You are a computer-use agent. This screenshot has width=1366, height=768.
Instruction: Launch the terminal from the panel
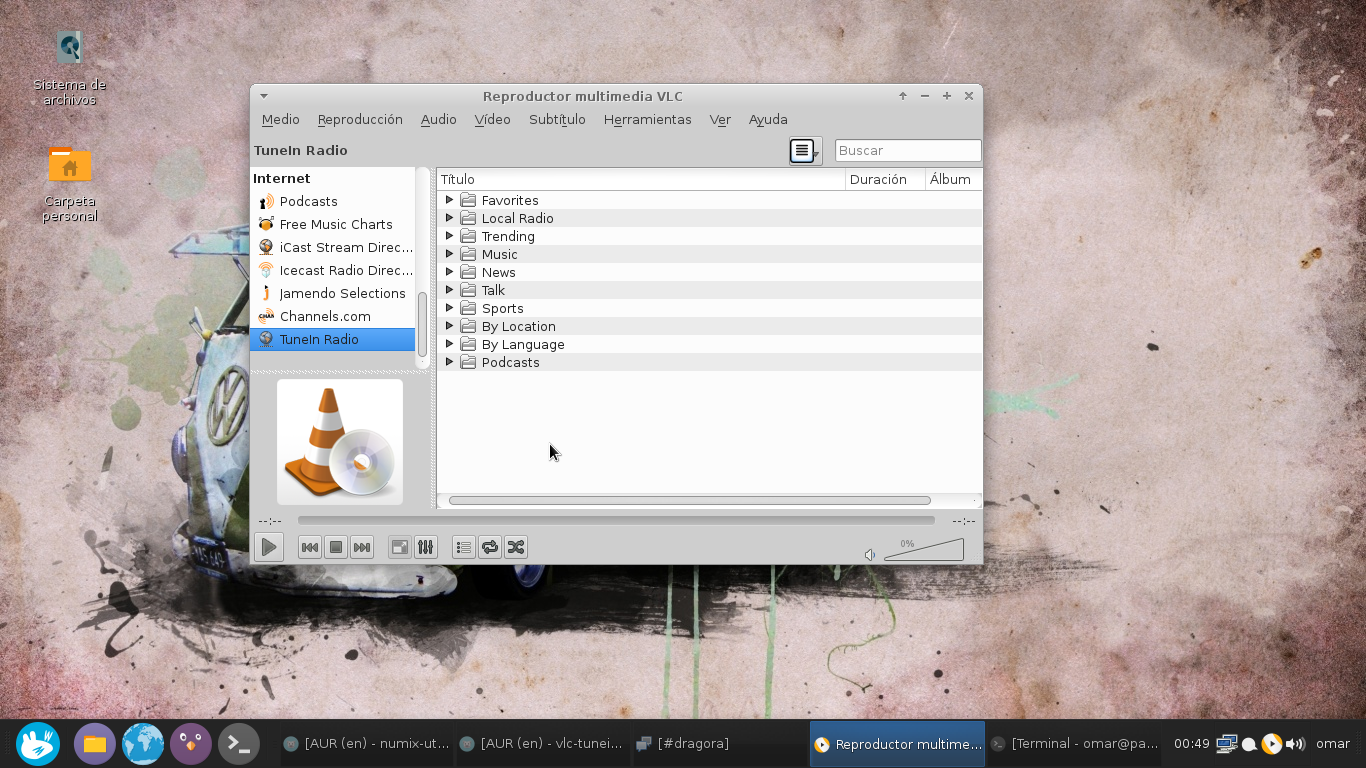tap(239, 744)
